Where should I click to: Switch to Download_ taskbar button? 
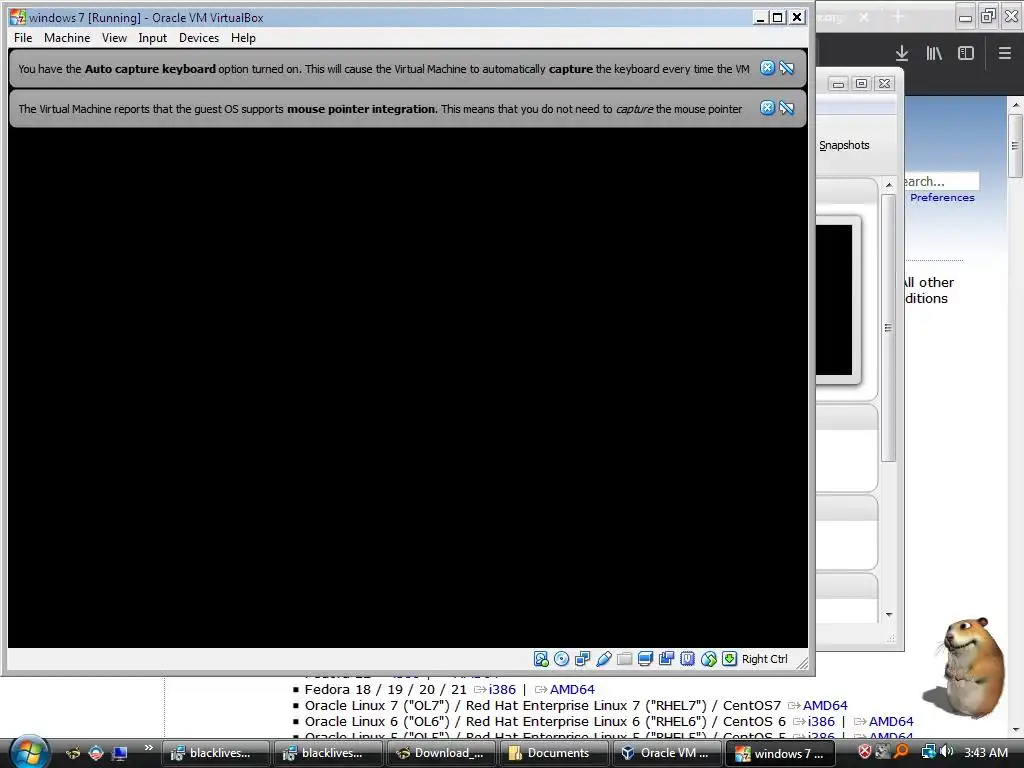(441, 753)
